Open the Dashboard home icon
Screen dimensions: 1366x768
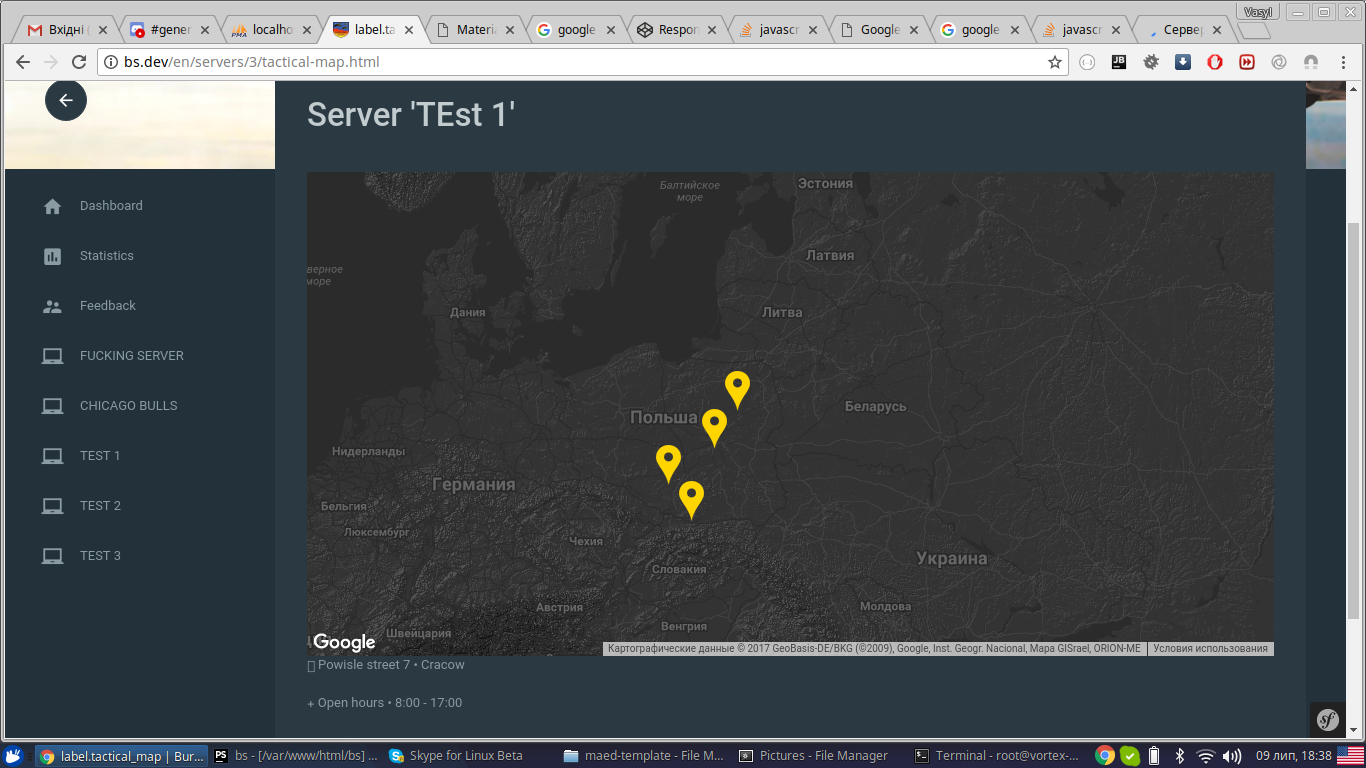pos(53,206)
